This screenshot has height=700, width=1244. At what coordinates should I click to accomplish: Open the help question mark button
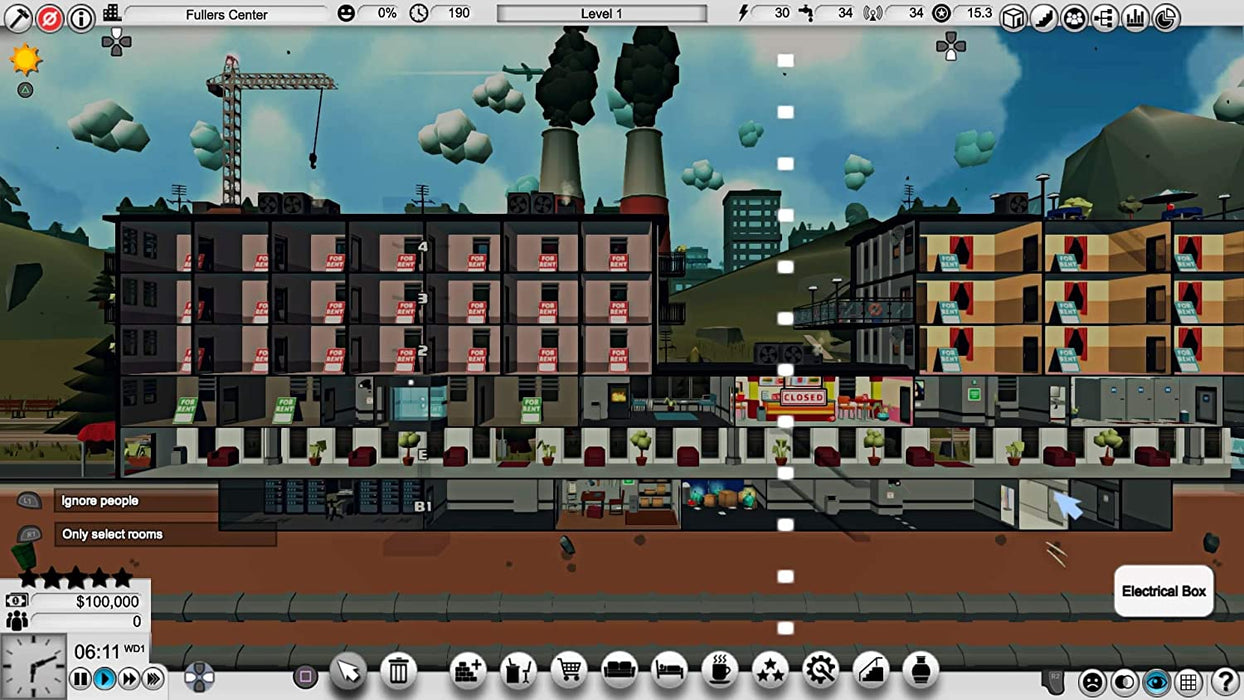coord(1221,682)
